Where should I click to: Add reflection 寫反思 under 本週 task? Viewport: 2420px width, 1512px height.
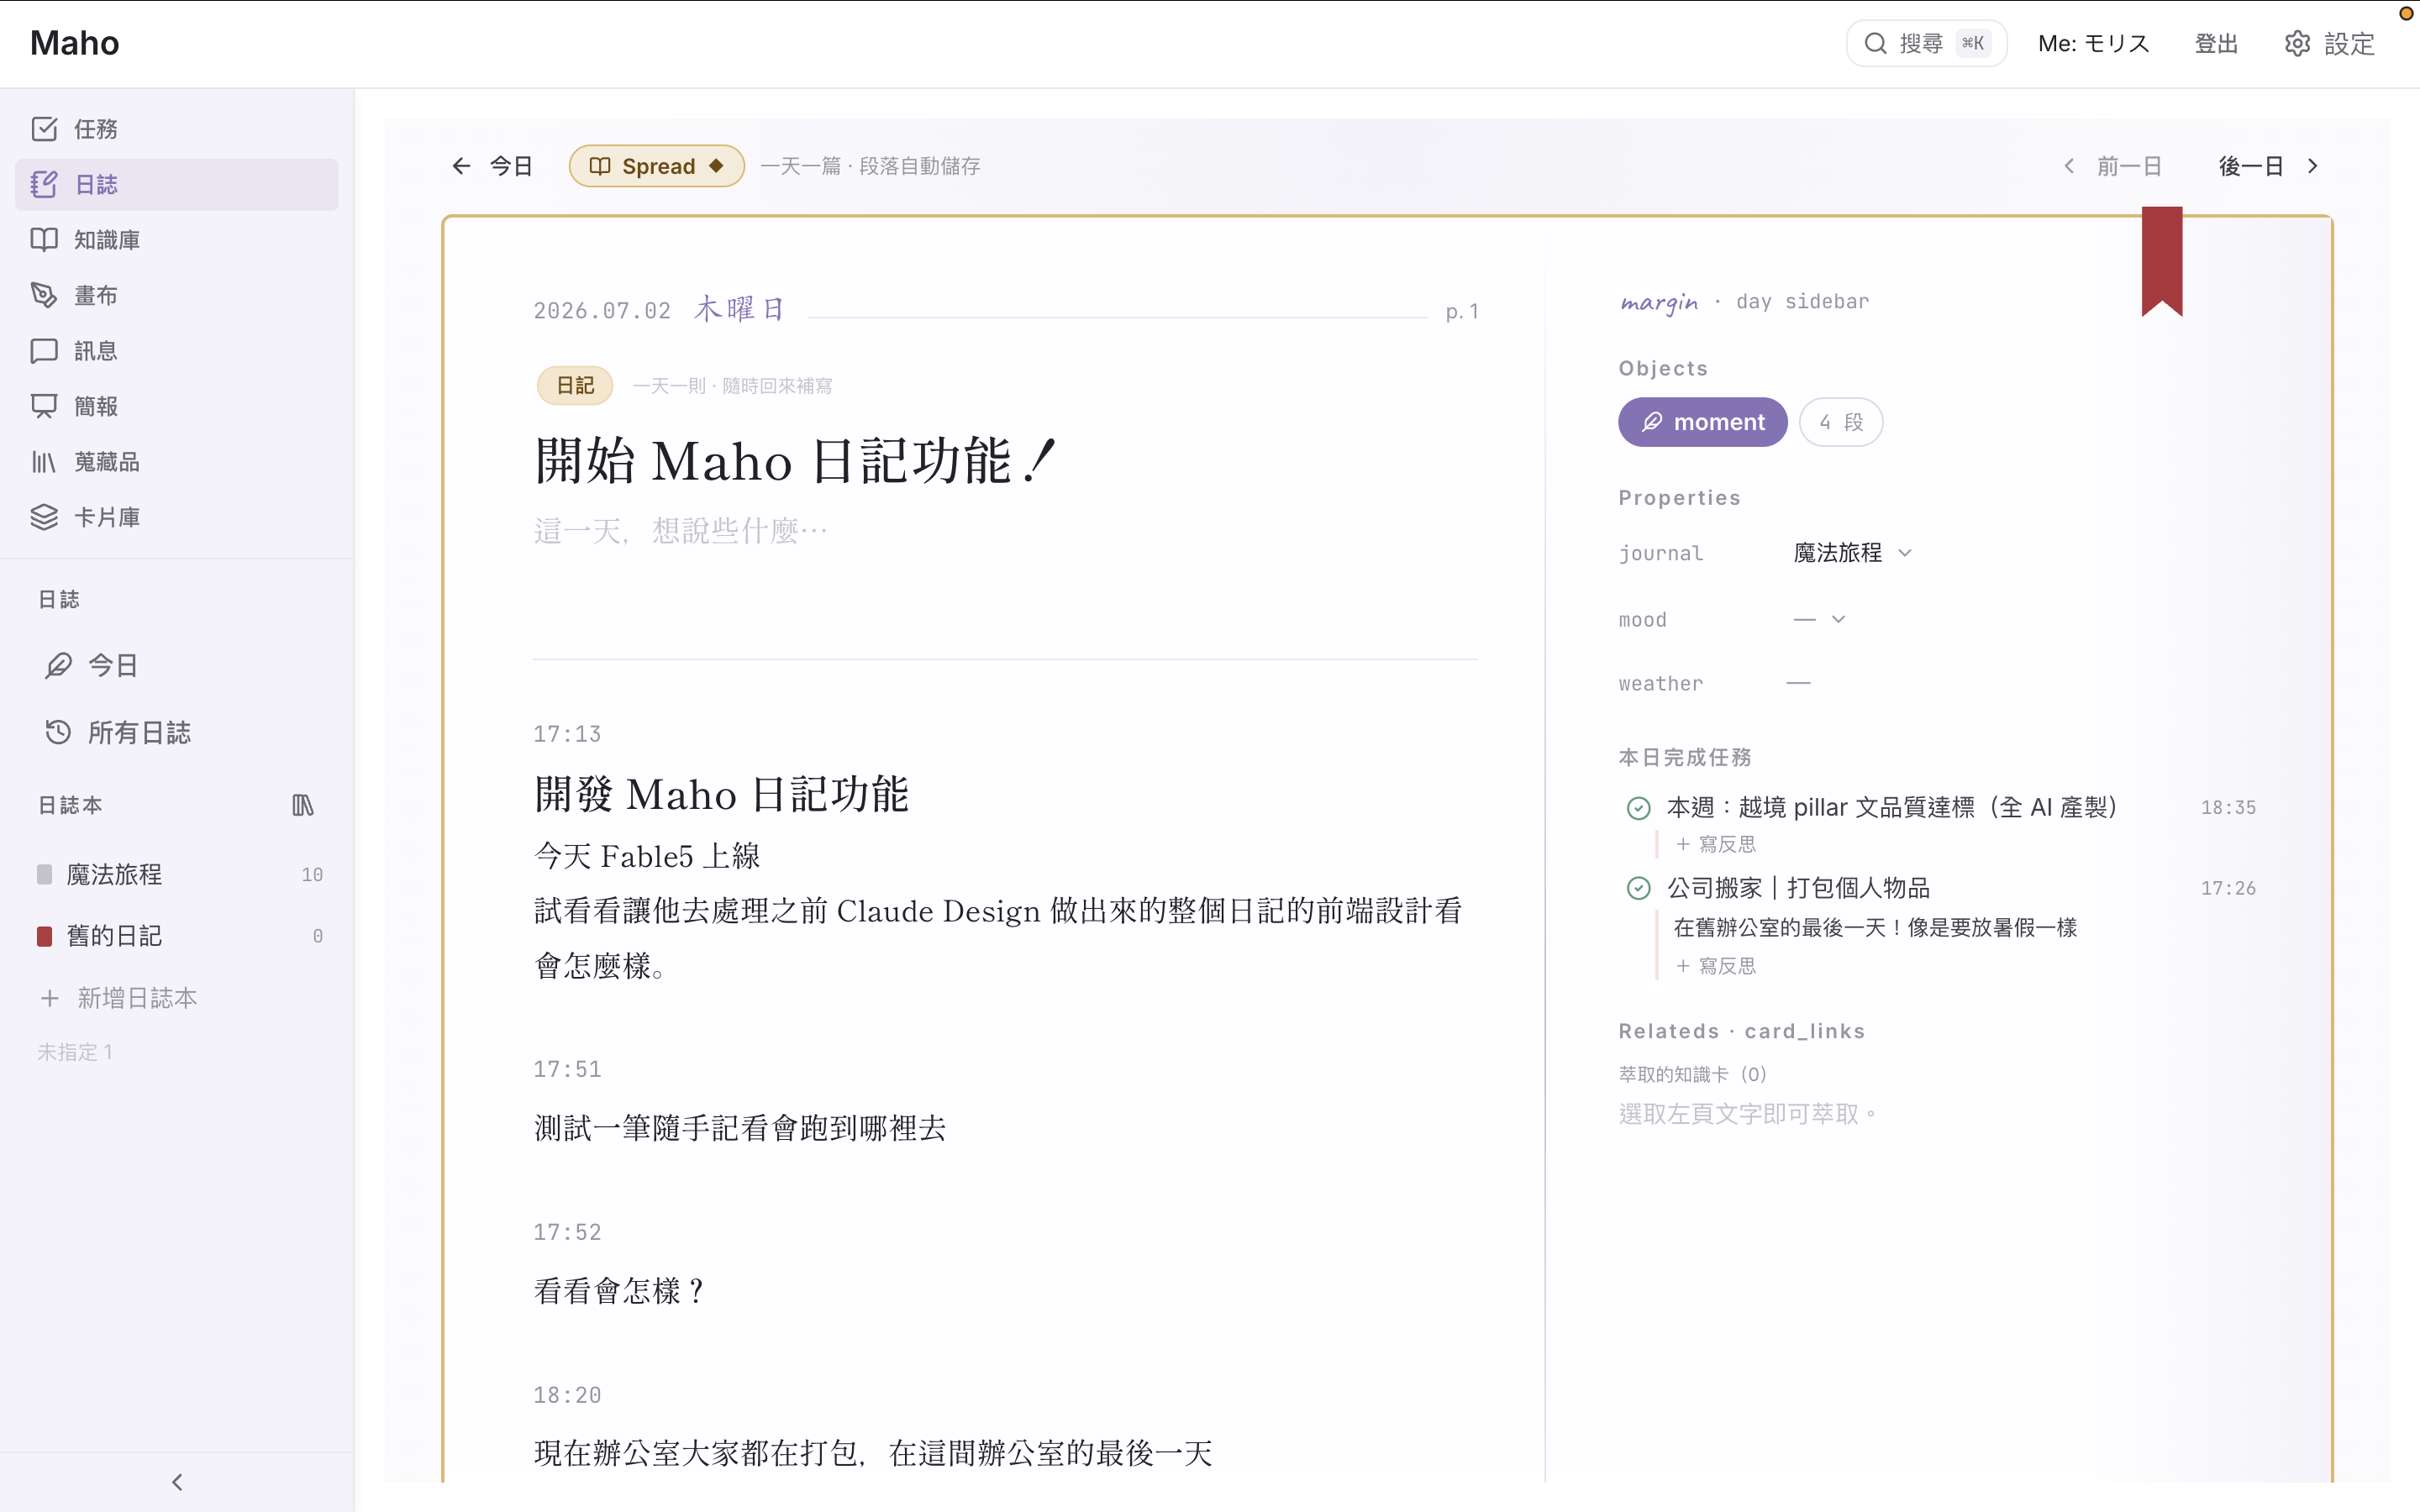pyautogui.click(x=1716, y=844)
